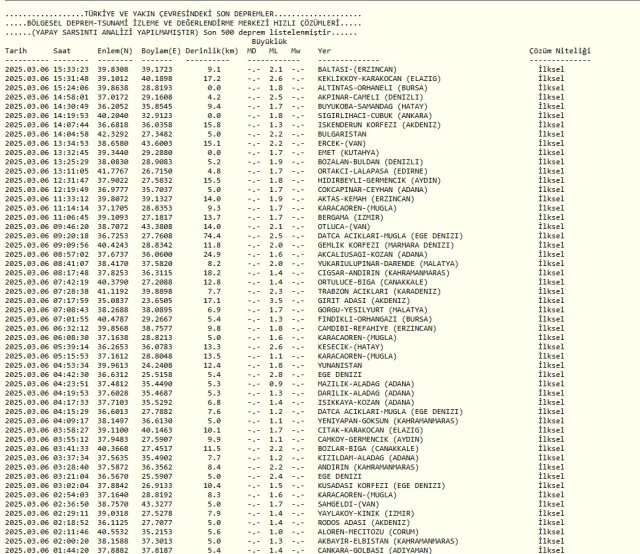This screenshot has height=554, width=640.
Task: Select ISKENDERUN KORFEZI (AKDENIZ) text
Action: (379, 125)
